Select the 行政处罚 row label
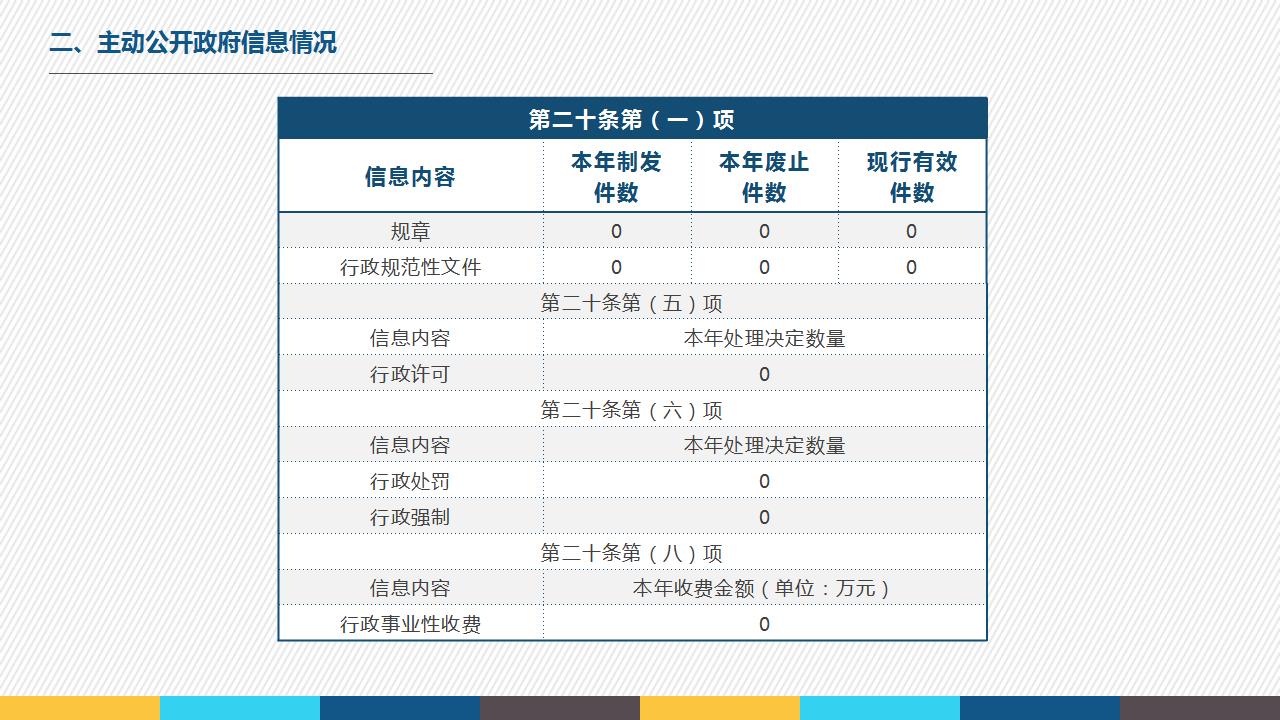 click(410, 481)
